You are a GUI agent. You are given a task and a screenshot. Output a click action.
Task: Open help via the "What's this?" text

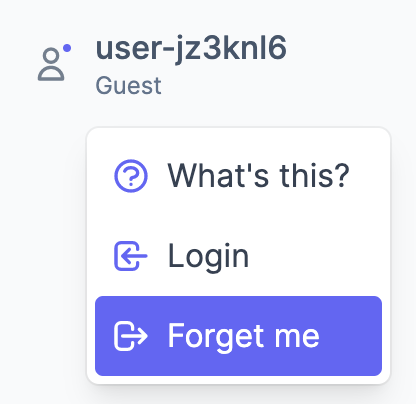click(258, 175)
